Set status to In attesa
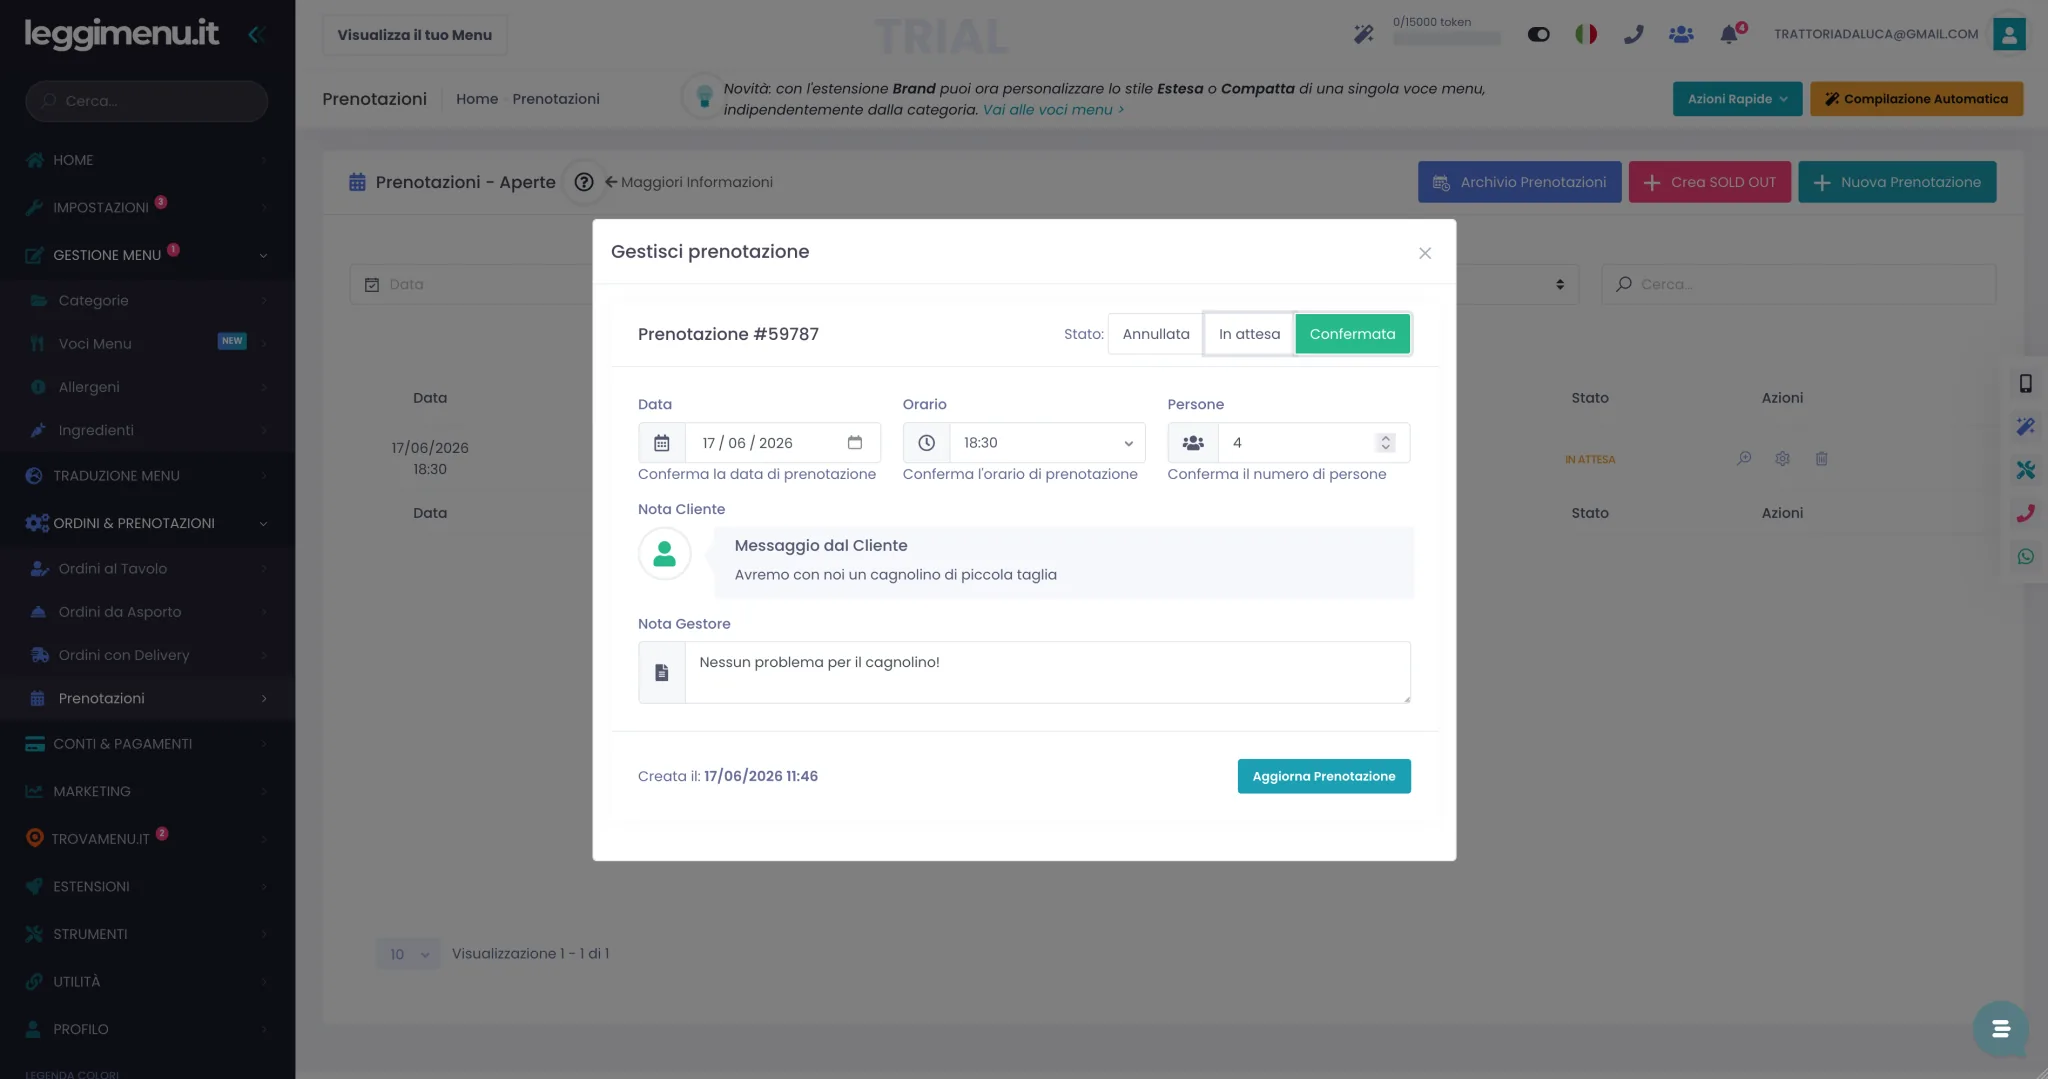 [1249, 334]
